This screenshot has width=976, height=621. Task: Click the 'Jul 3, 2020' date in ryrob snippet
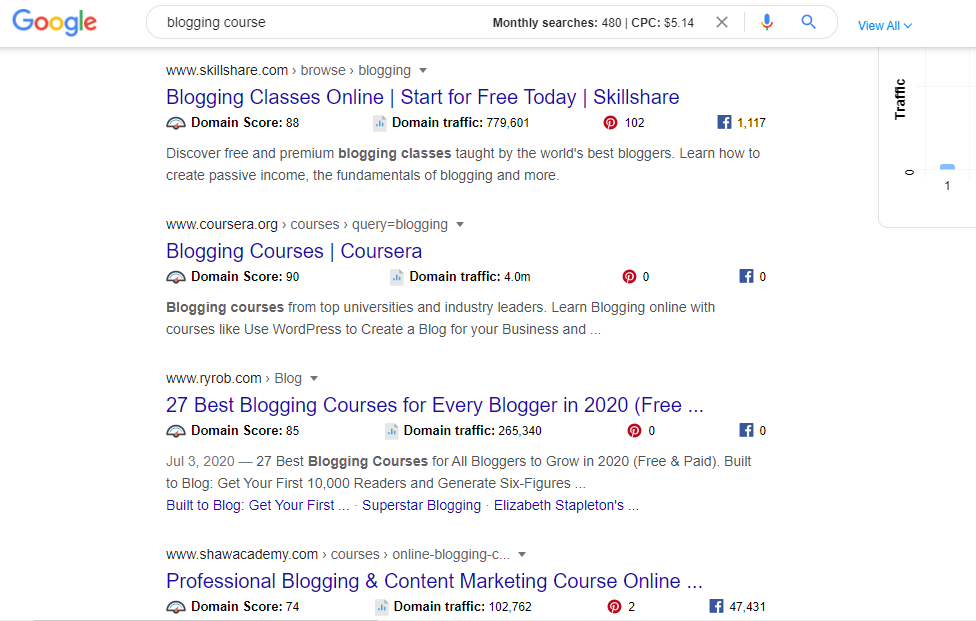coord(200,462)
